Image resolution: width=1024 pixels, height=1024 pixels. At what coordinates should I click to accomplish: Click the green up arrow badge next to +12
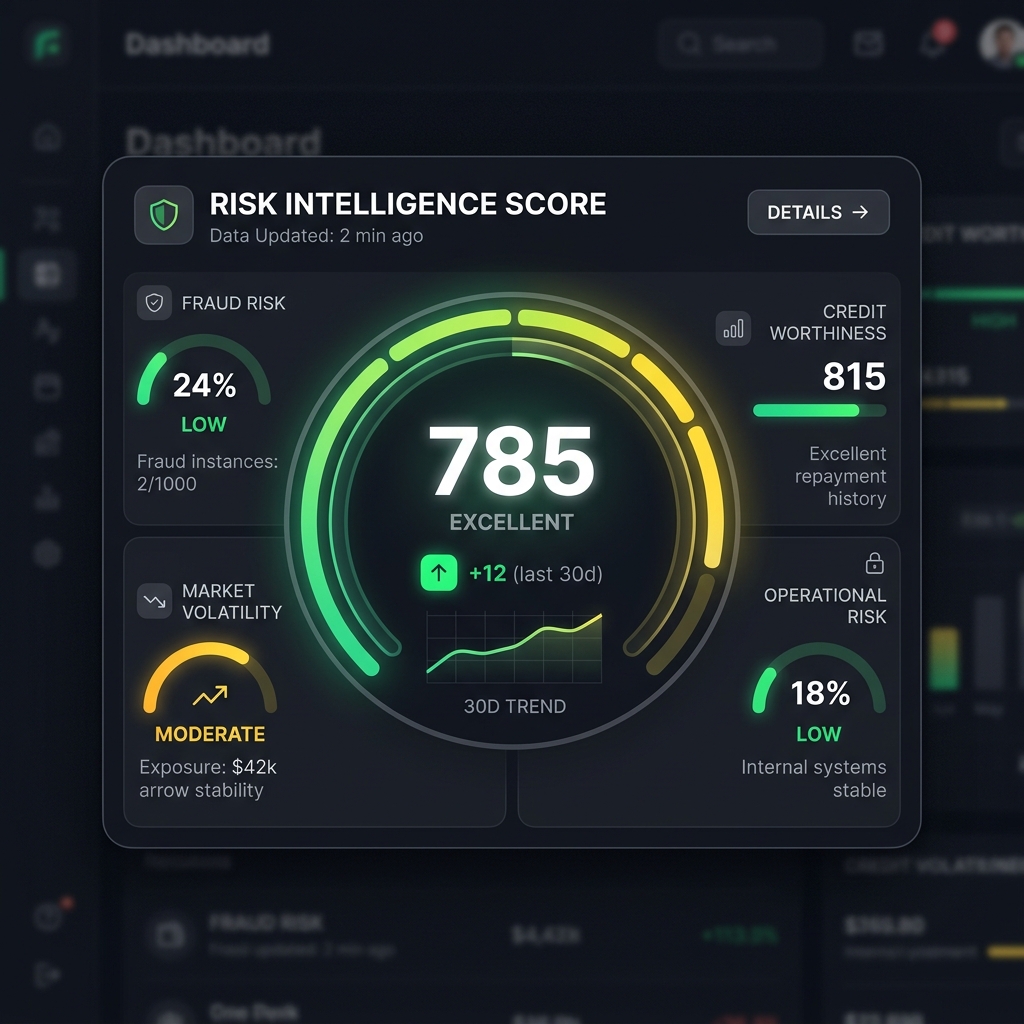coord(439,573)
